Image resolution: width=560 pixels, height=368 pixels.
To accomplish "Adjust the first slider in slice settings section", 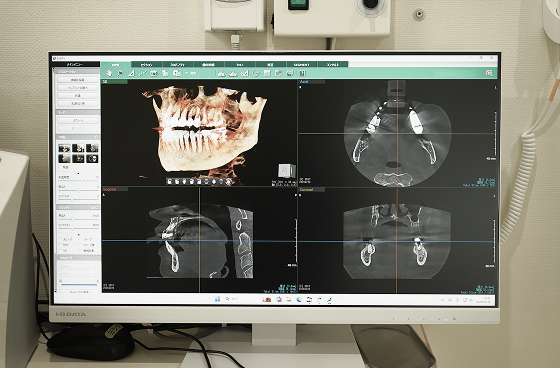I will coord(78,220).
